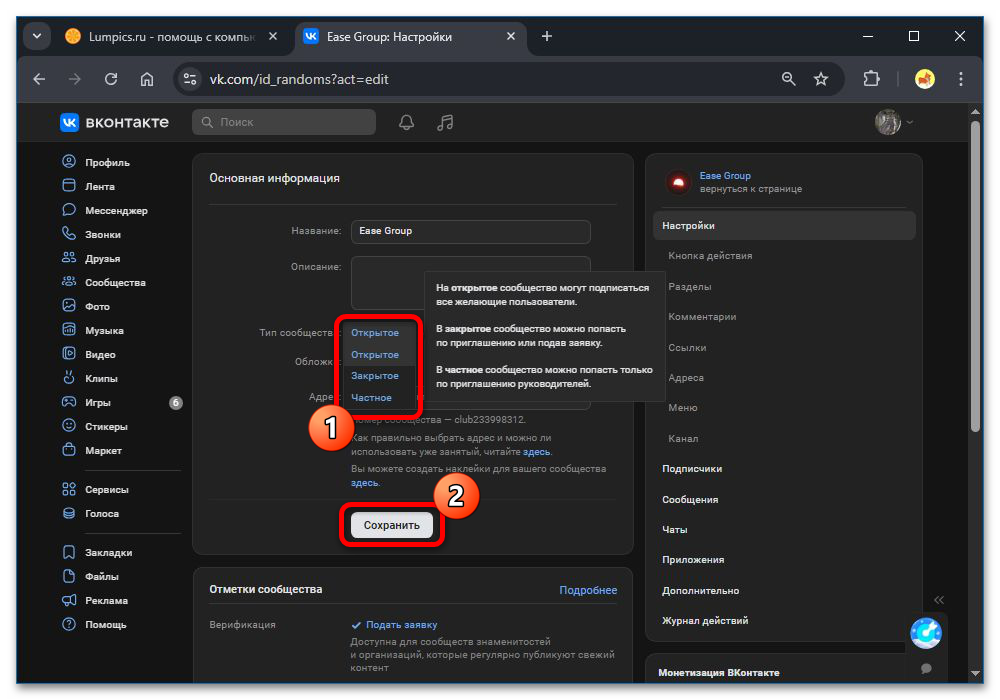1000x700 pixels.
Task: Select Частное community type option
Action: 371,398
